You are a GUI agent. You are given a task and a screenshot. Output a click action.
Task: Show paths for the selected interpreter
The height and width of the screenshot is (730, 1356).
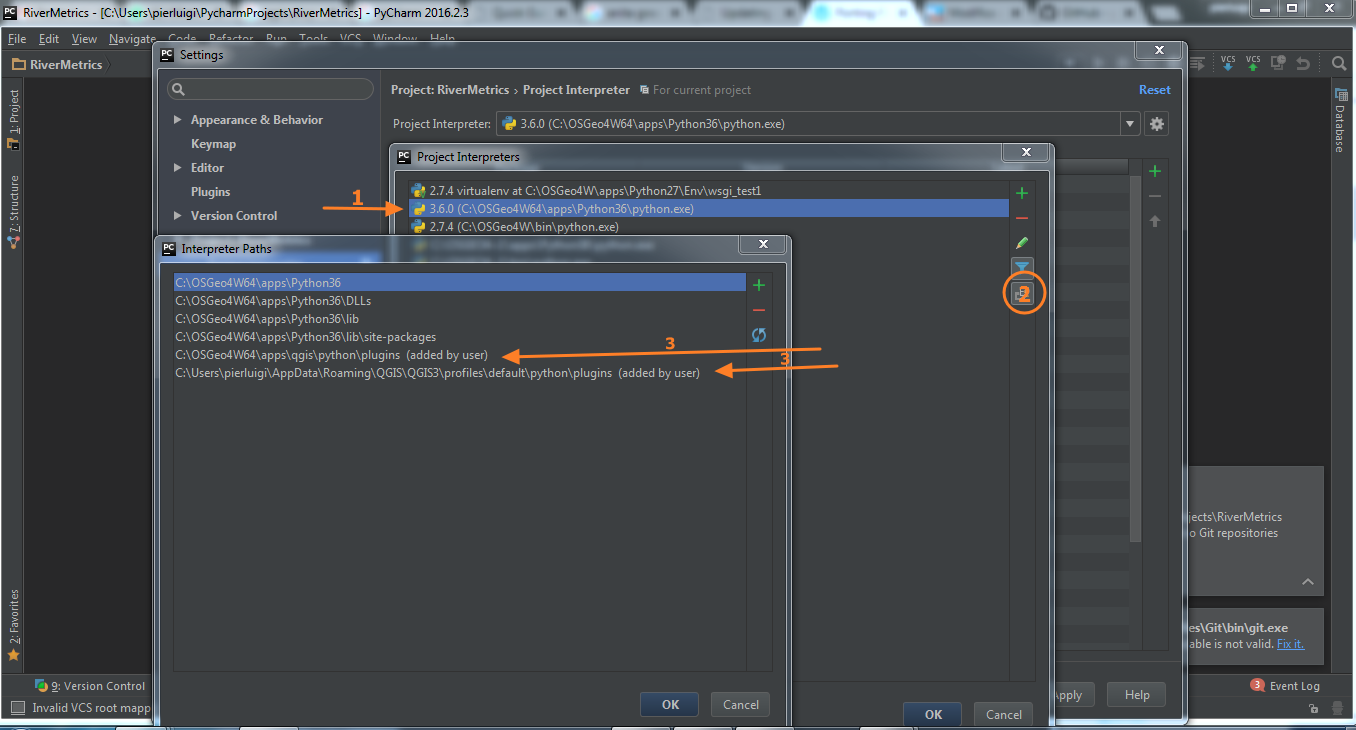(1022, 293)
